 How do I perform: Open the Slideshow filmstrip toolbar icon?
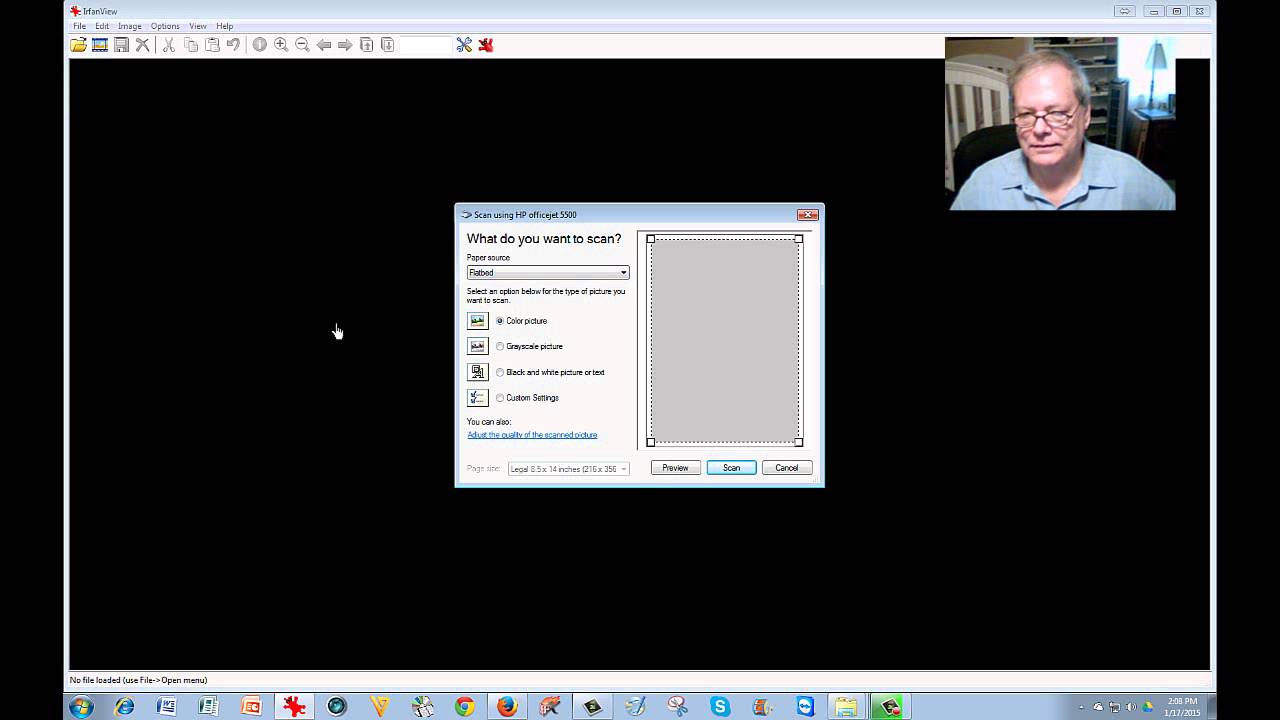click(x=100, y=45)
